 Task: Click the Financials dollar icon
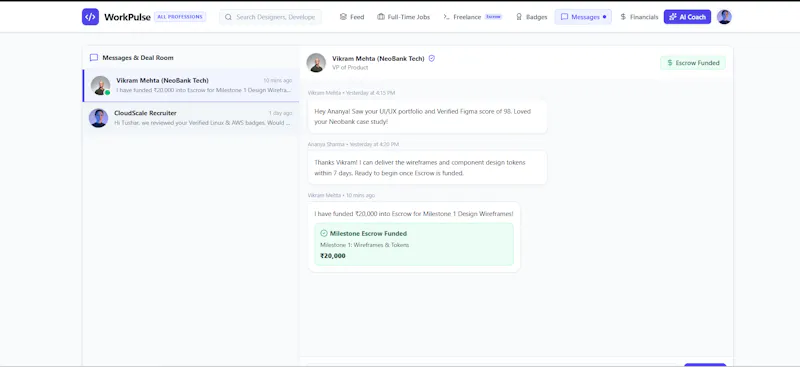623,17
